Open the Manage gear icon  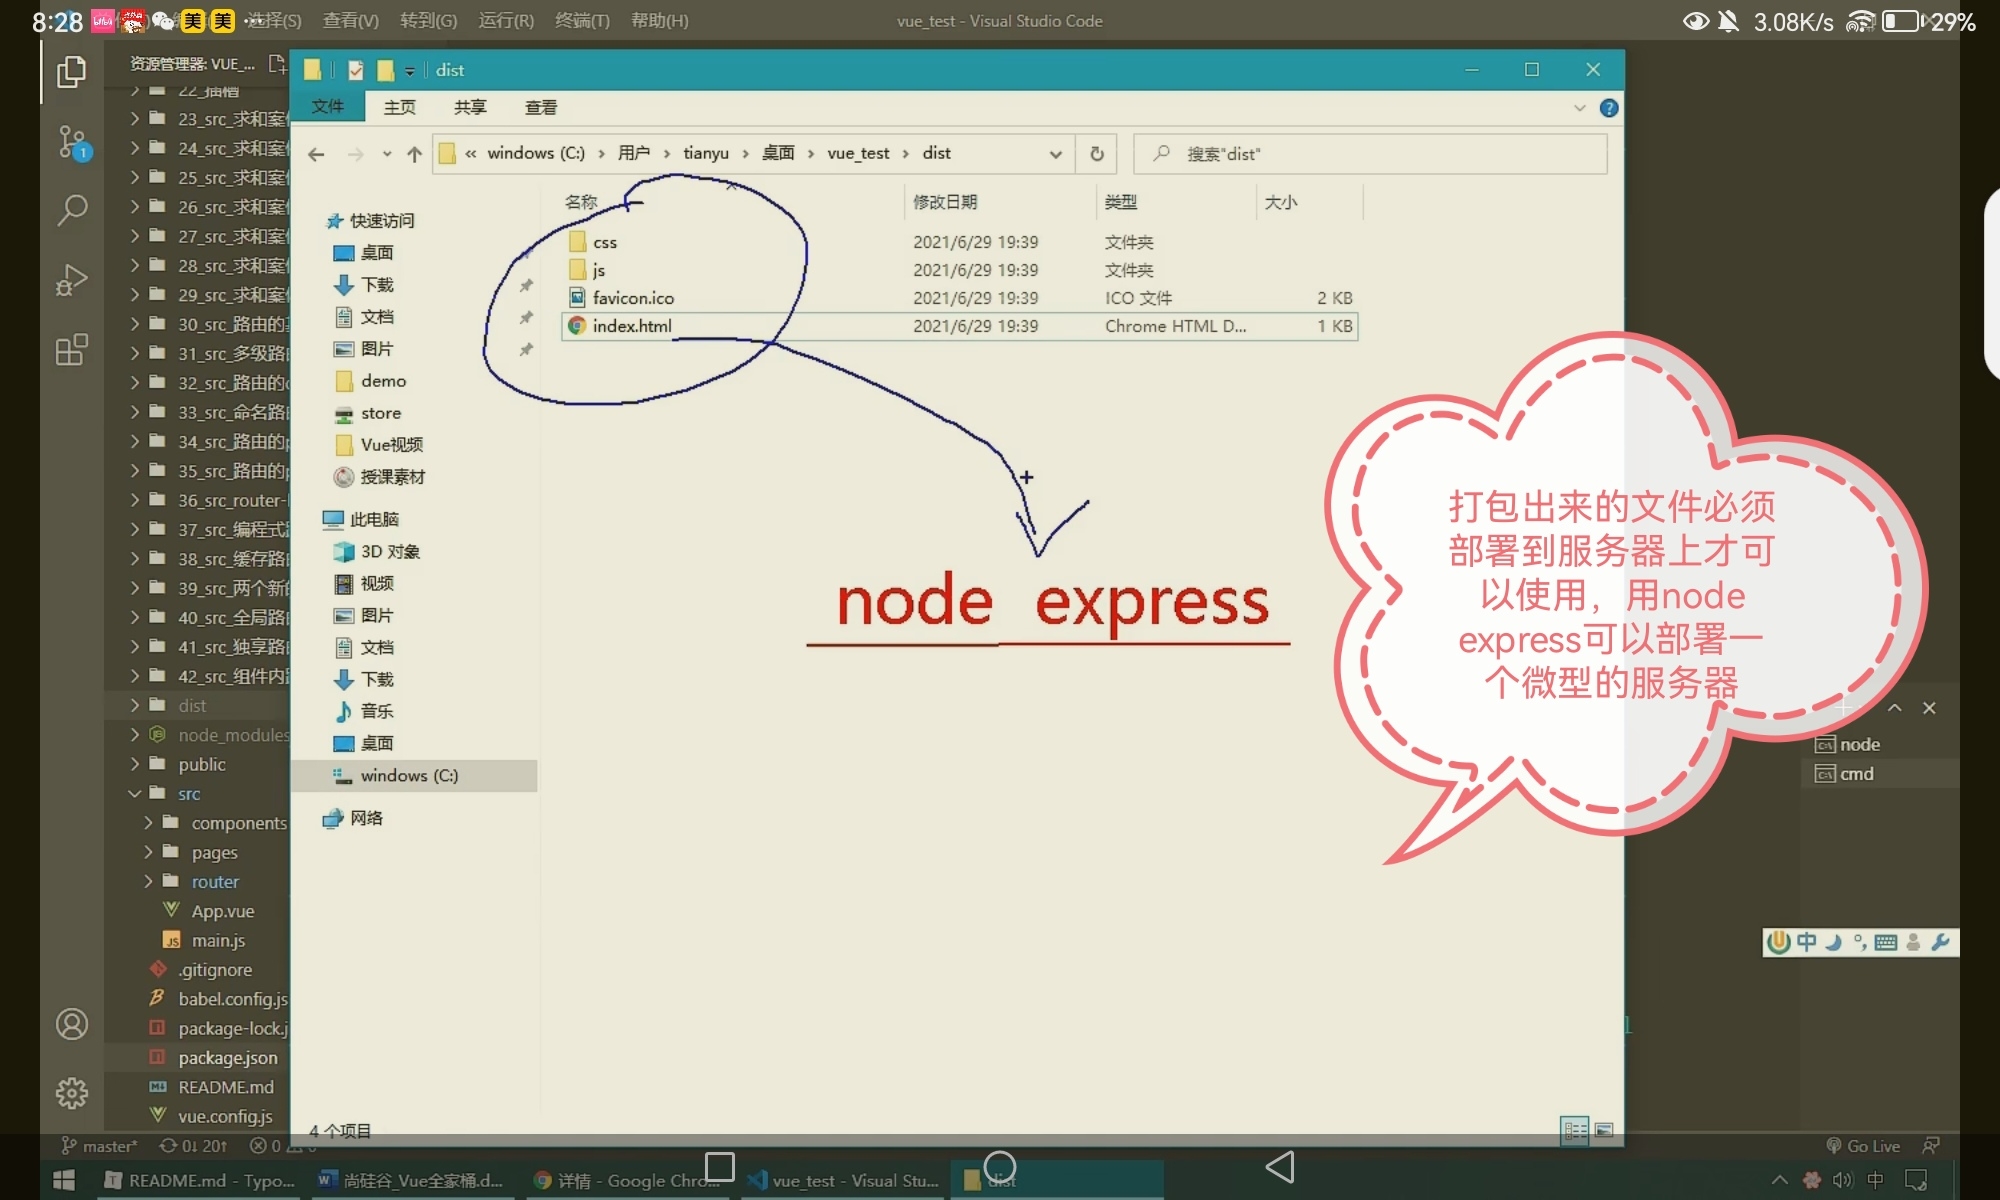coord(71,1093)
